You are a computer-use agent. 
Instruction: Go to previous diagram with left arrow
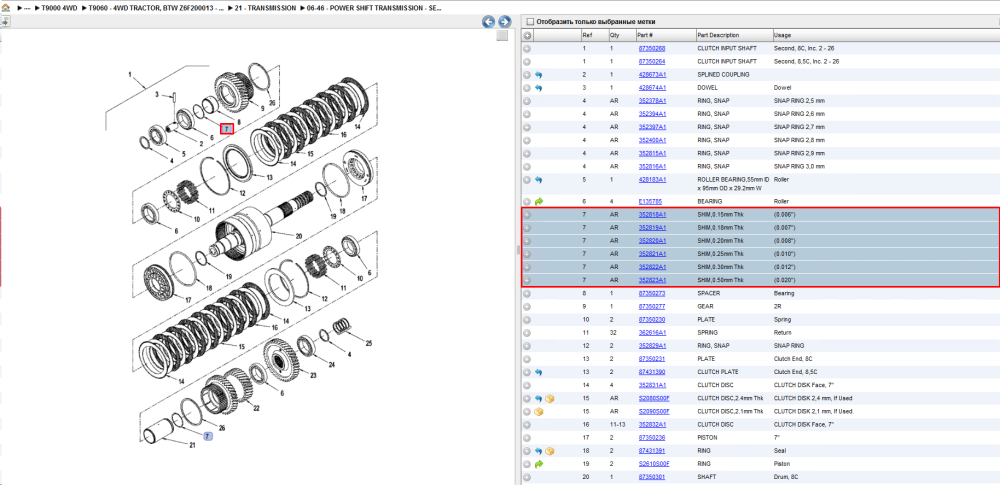(x=489, y=22)
